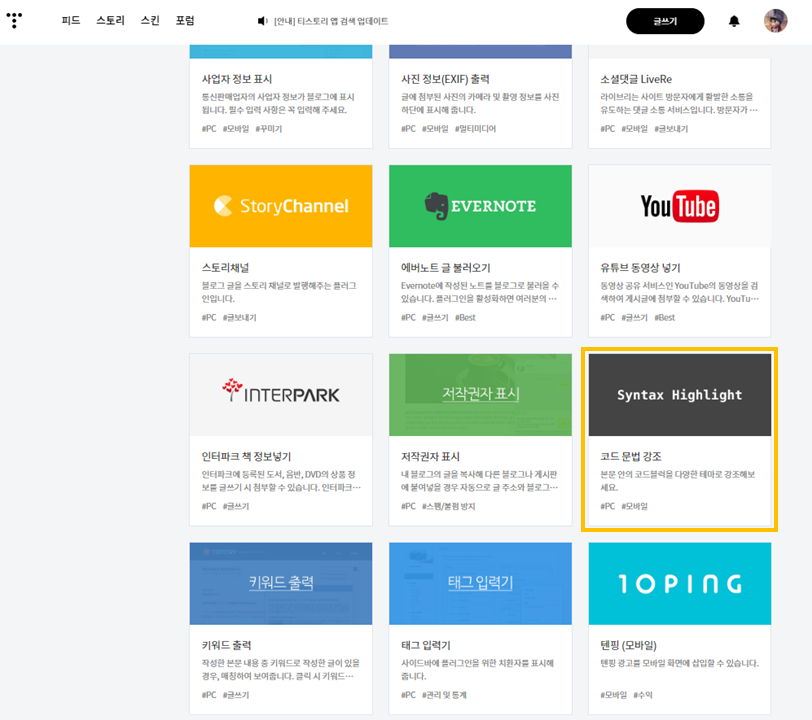Select the 10PING plugin banner
This screenshot has height=720, width=812.
(x=679, y=583)
